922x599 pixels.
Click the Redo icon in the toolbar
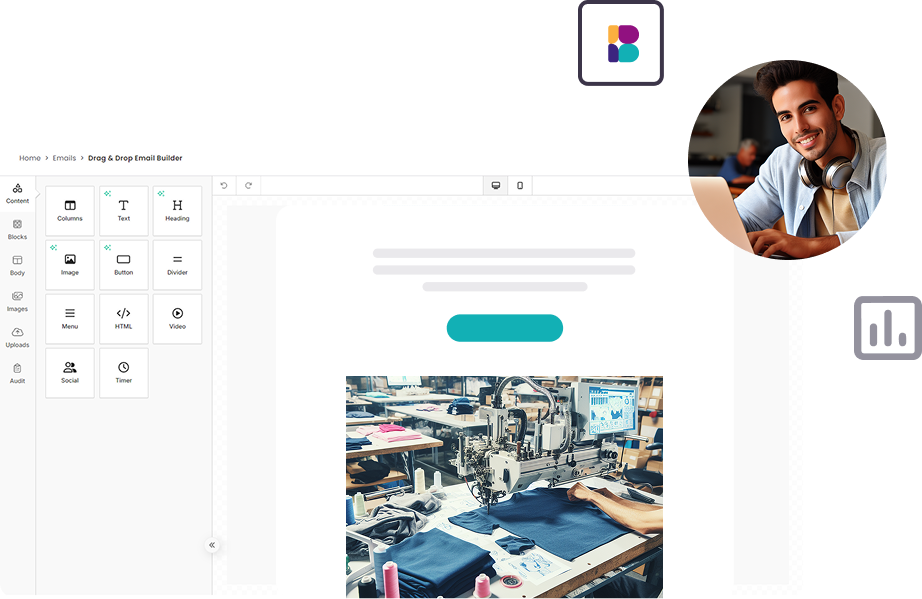point(246,185)
